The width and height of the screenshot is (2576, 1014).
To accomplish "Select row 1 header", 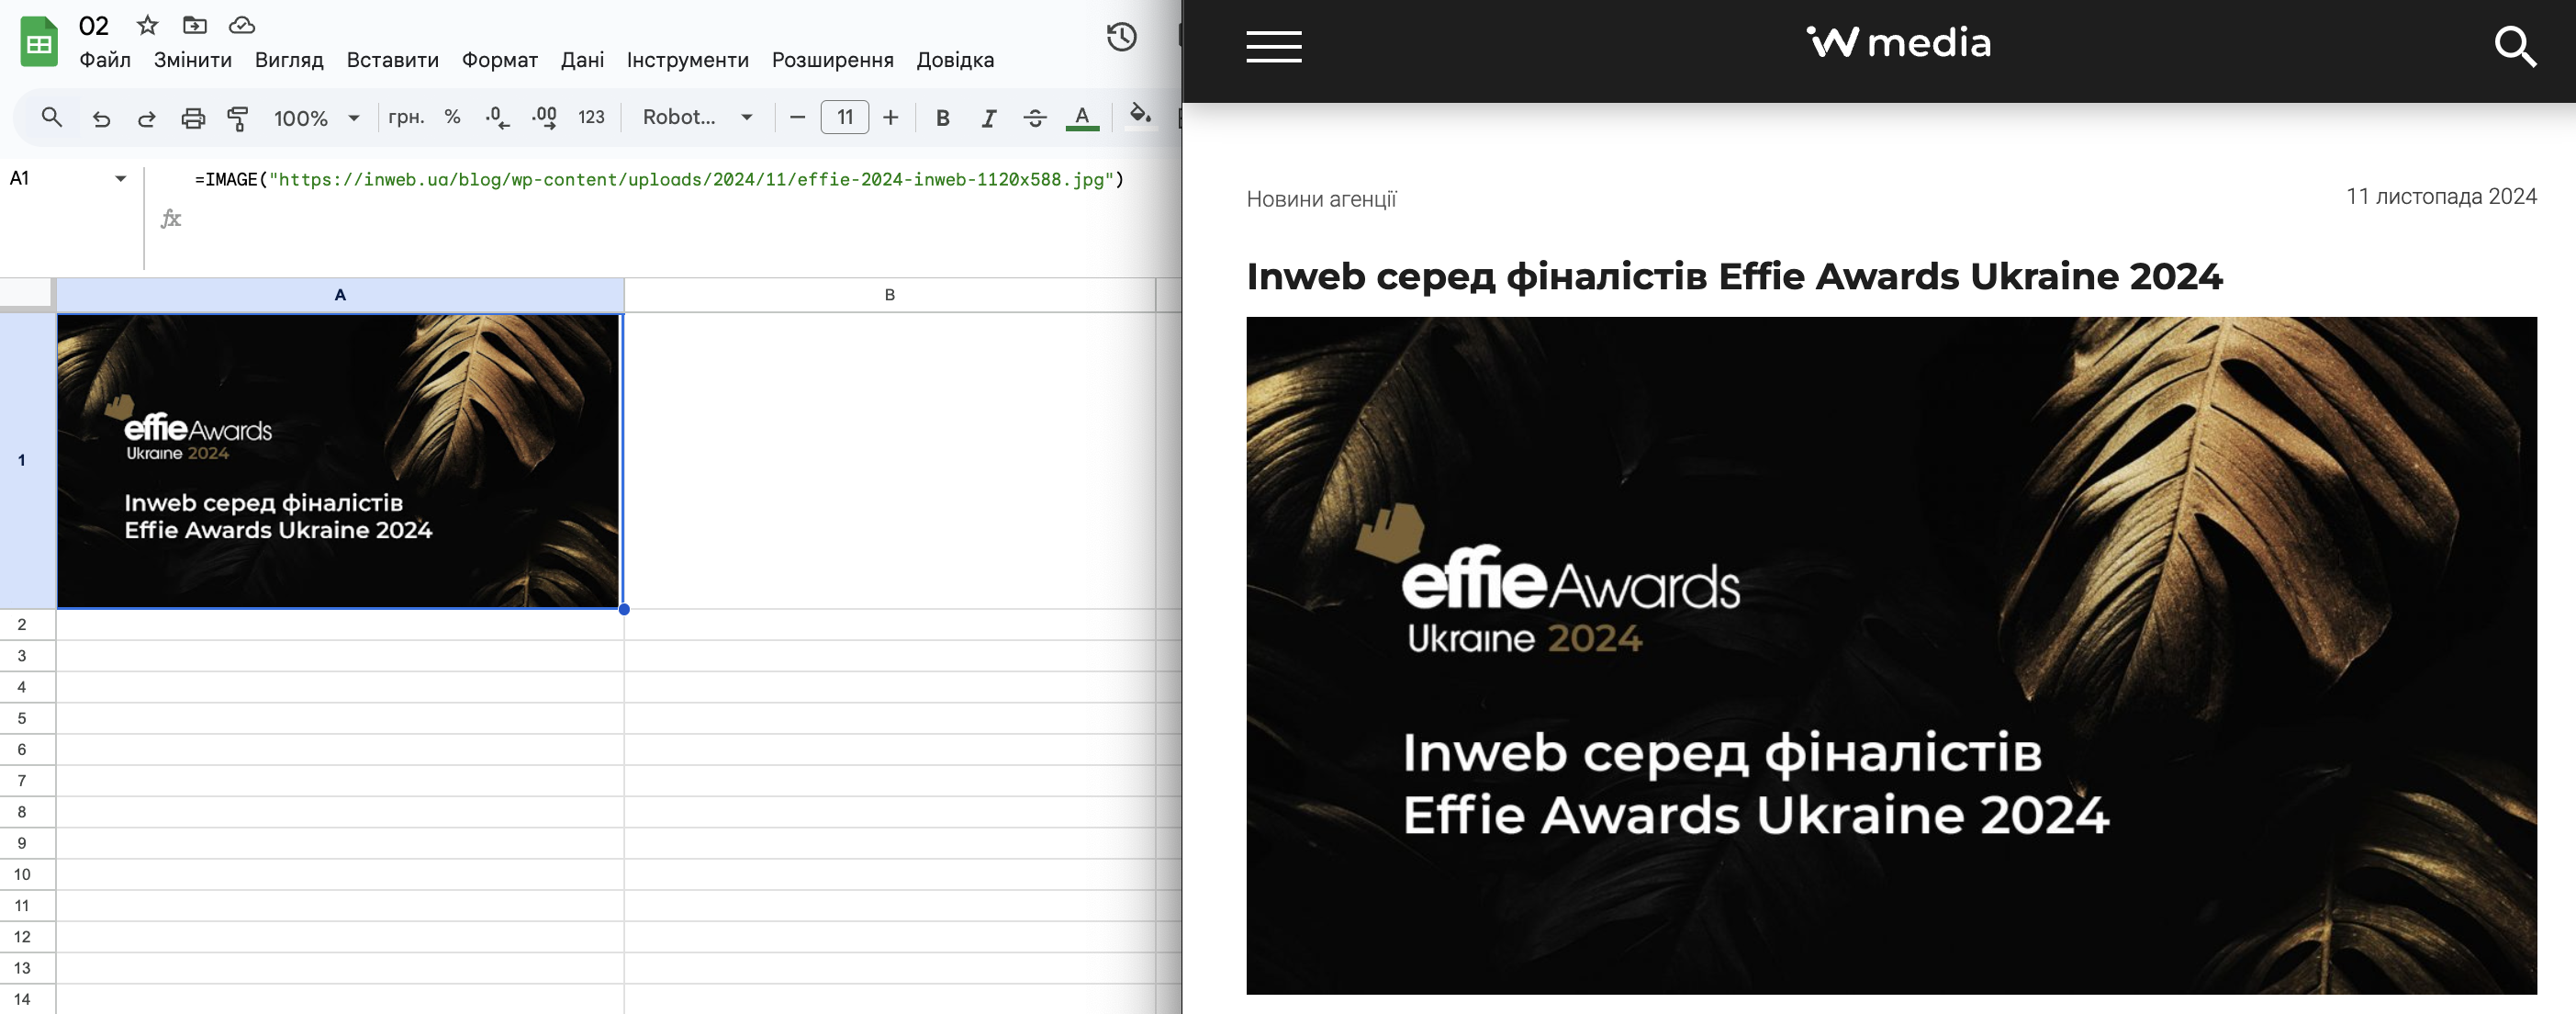I will (x=22, y=461).
